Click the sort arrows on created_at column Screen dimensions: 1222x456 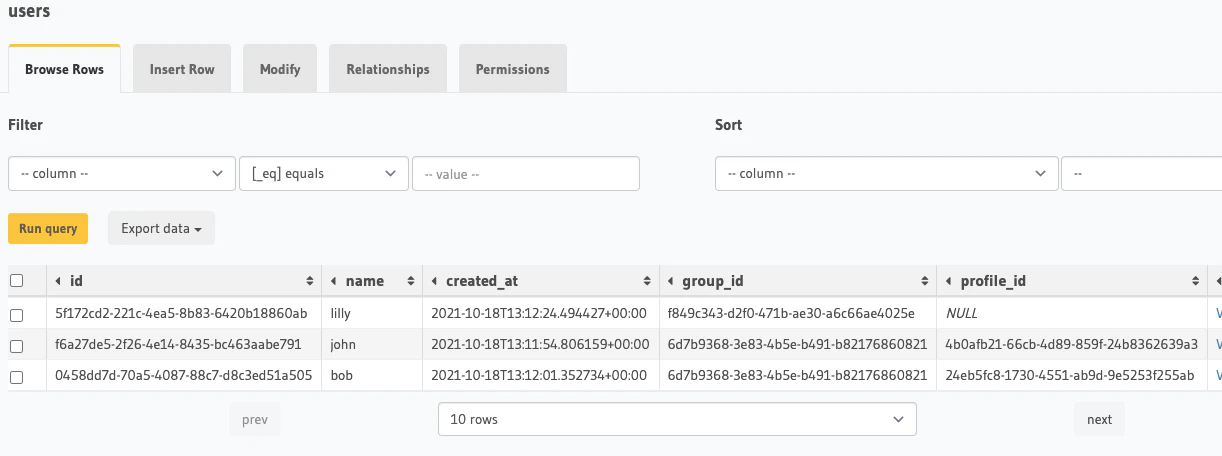pyautogui.click(x=647, y=281)
